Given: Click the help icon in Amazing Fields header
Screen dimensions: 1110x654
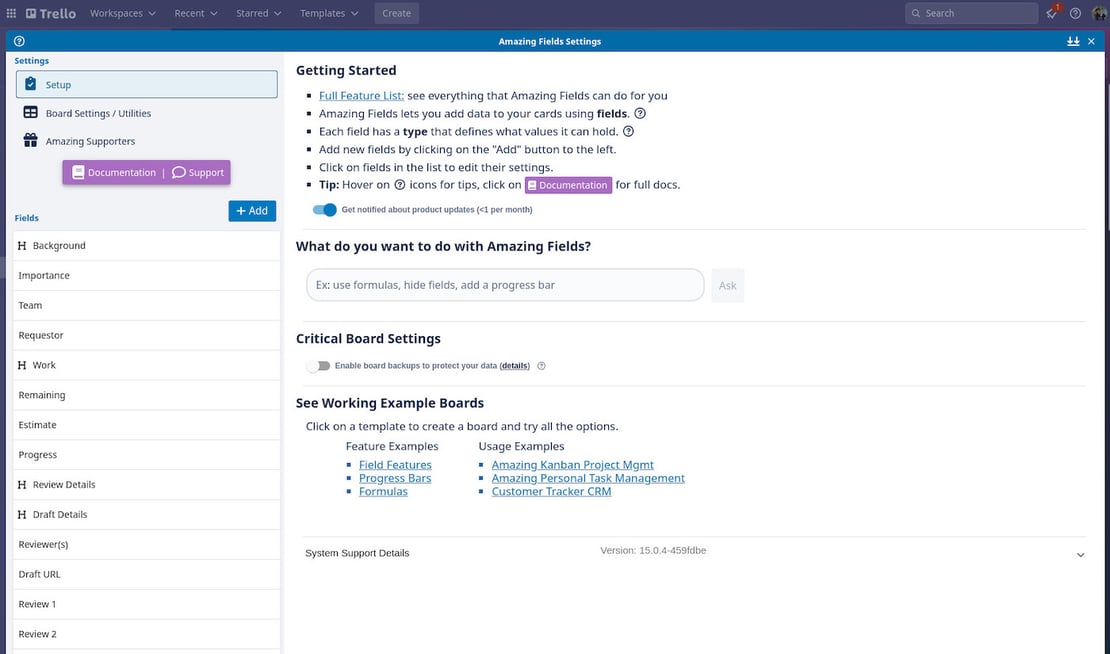Looking at the screenshot, I should click(19, 41).
